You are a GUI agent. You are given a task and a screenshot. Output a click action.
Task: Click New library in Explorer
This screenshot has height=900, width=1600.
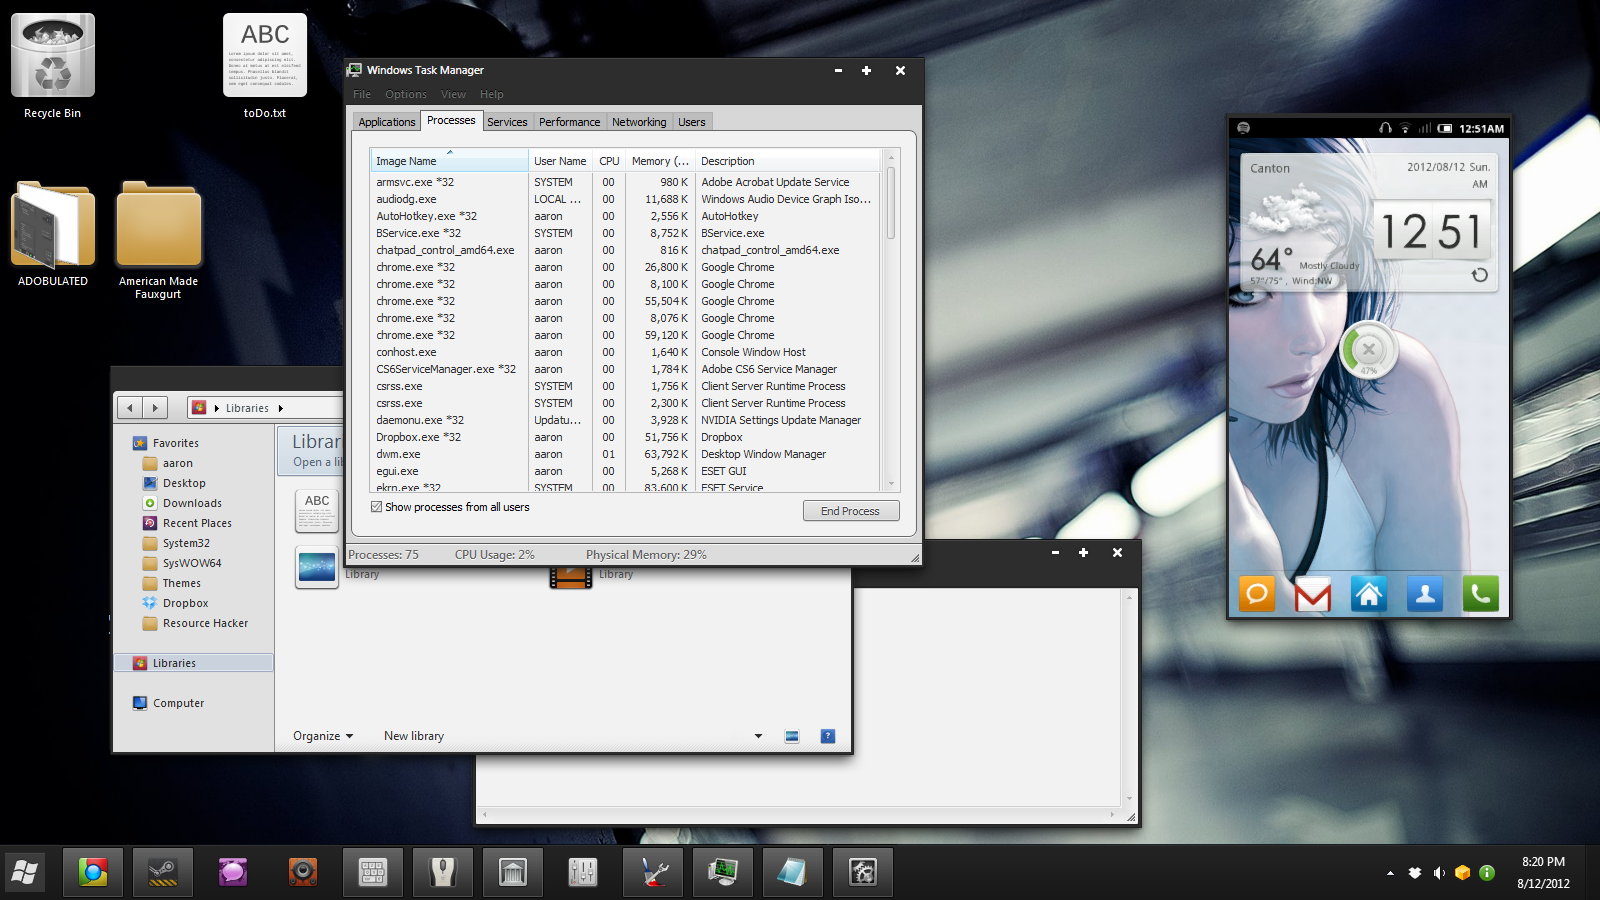point(414,736)
